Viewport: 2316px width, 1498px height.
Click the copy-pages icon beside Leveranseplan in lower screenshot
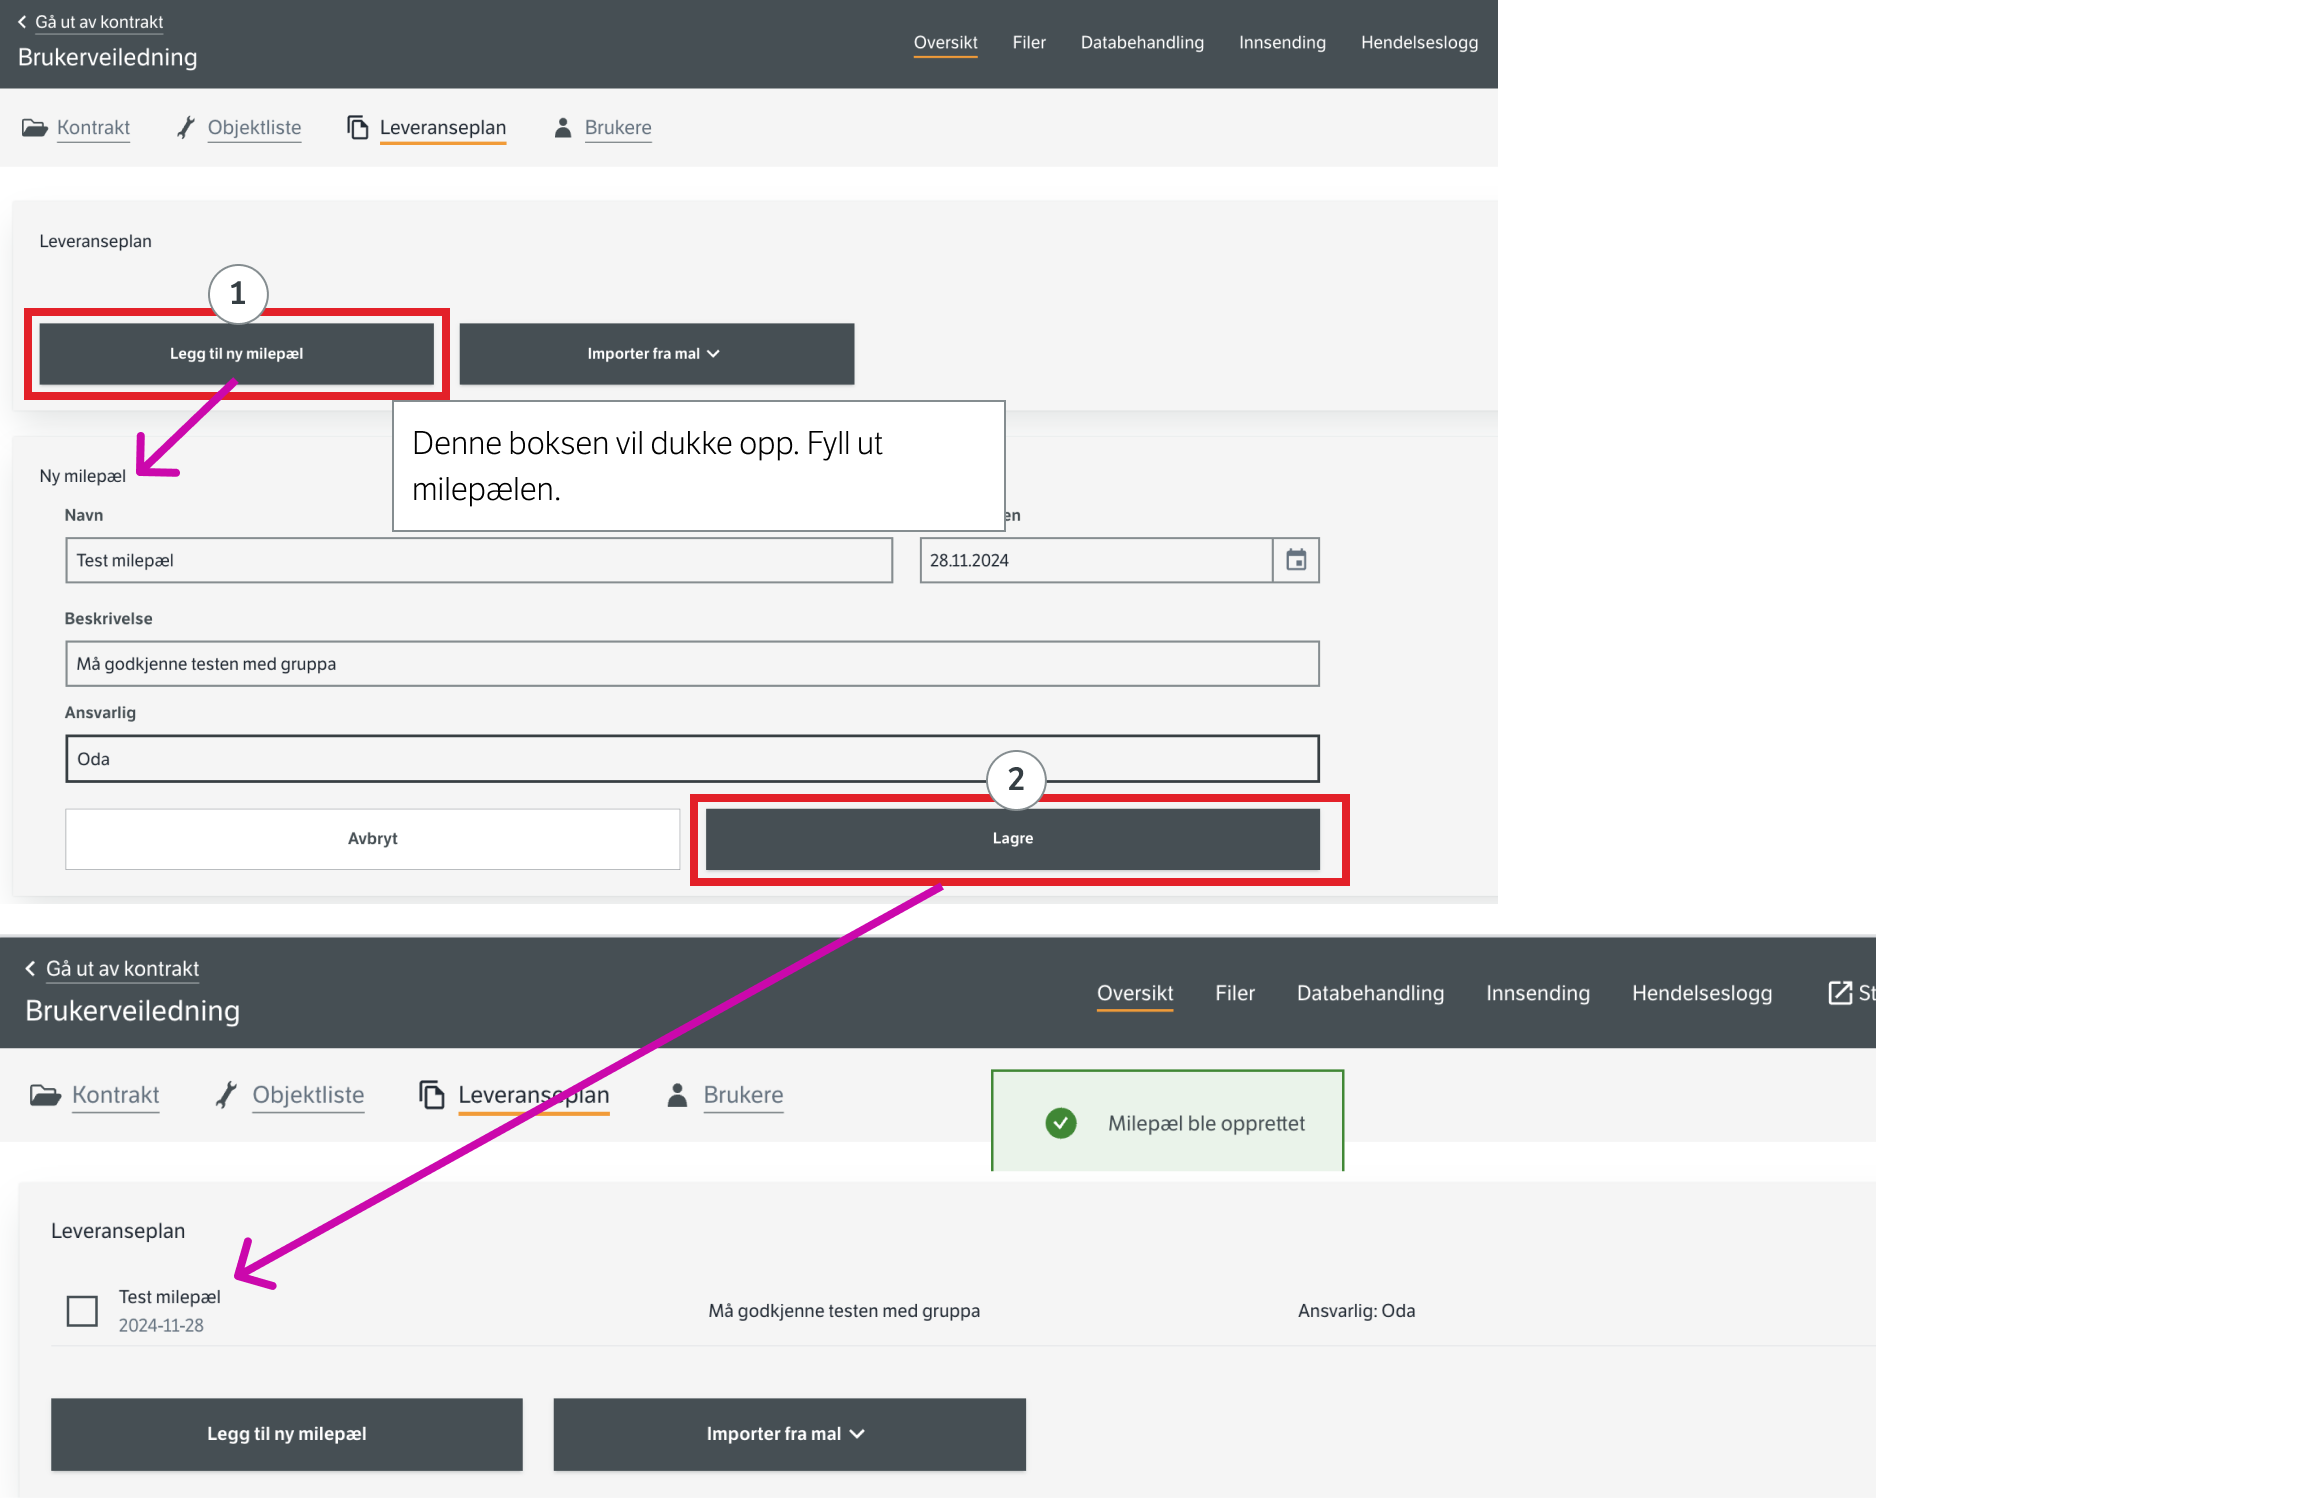coord(432,1095)
